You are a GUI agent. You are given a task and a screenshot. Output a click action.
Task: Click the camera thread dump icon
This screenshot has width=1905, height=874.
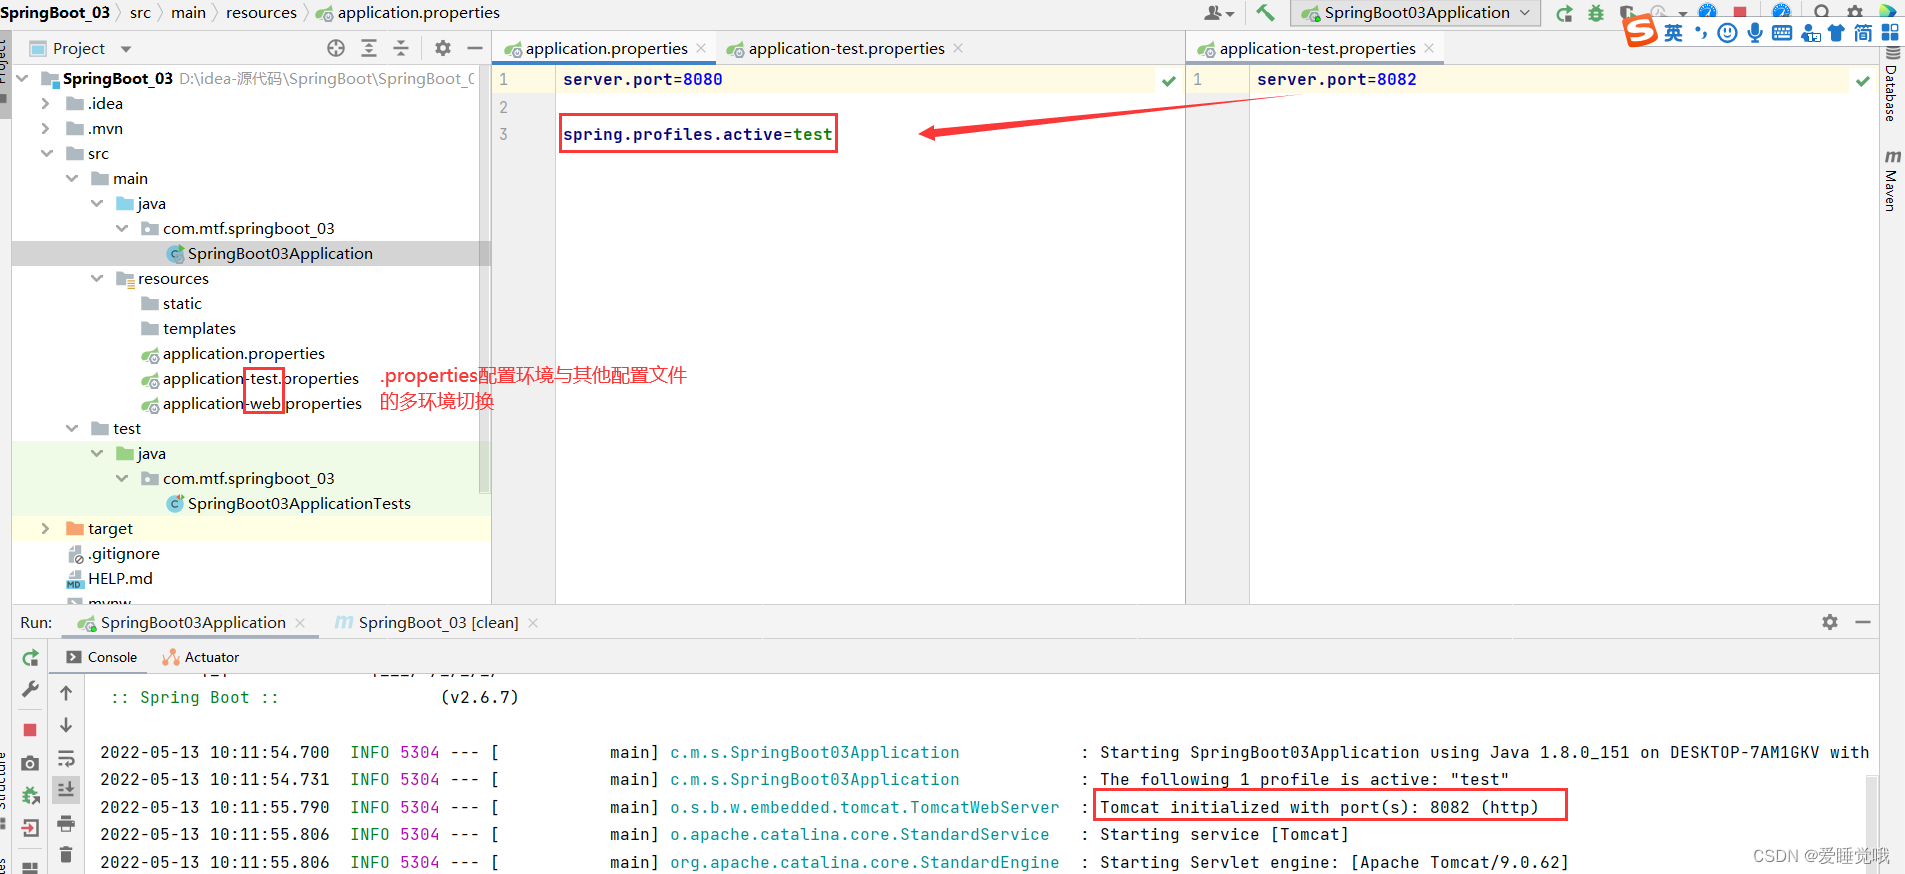30,763
